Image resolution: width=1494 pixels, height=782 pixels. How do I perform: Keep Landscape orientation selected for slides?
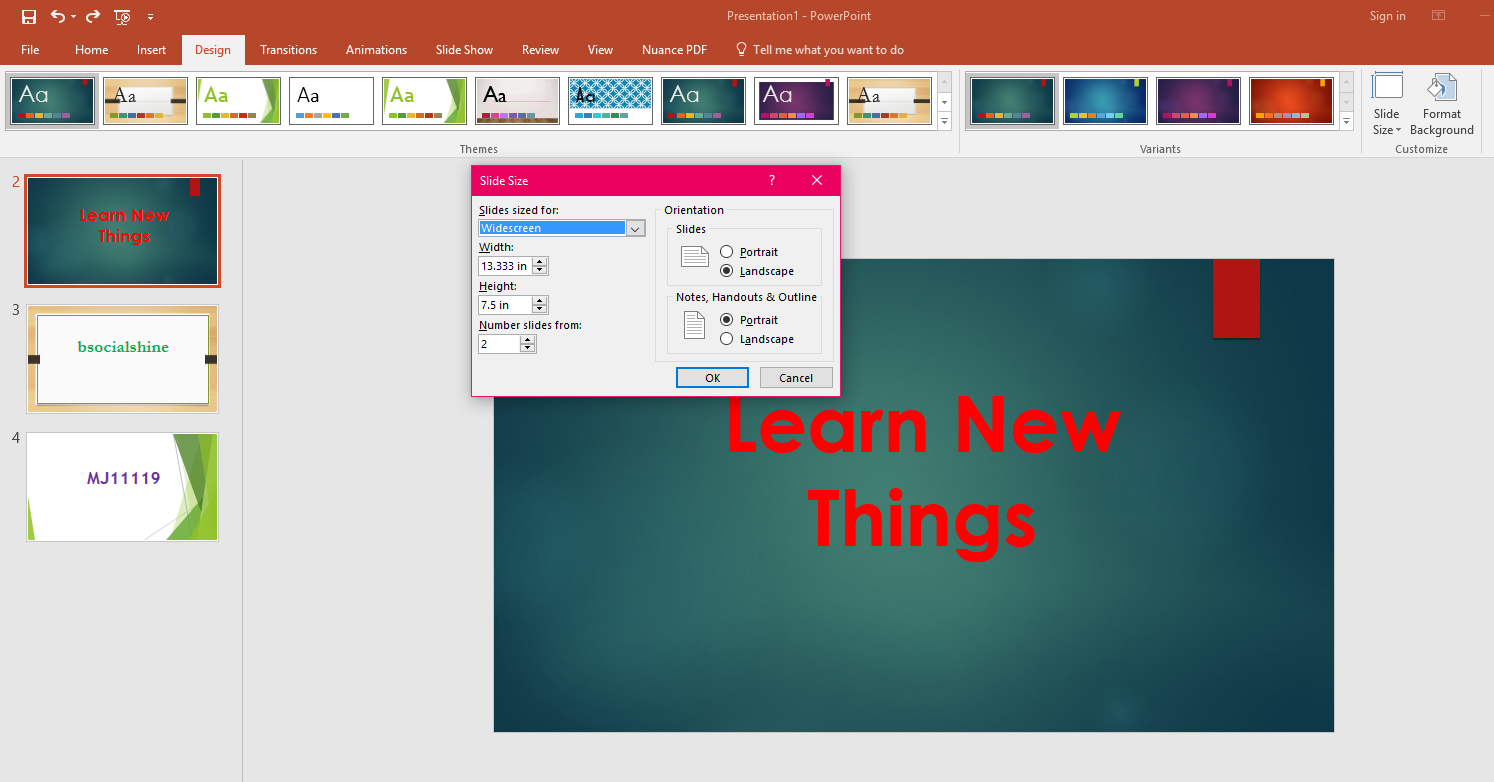click(x=727, y=270)
